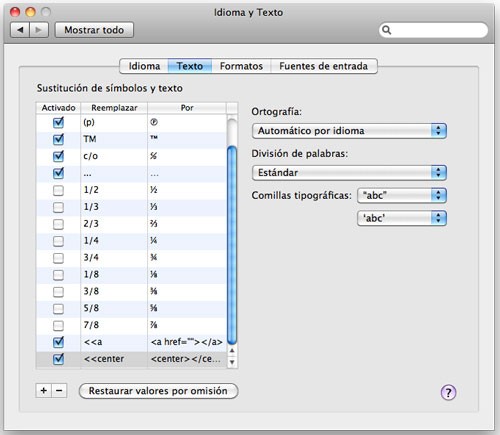The width and height of the screenshot is (500, 435).
Task: Click the "TM" replace cell
Action: pos(114,139)
